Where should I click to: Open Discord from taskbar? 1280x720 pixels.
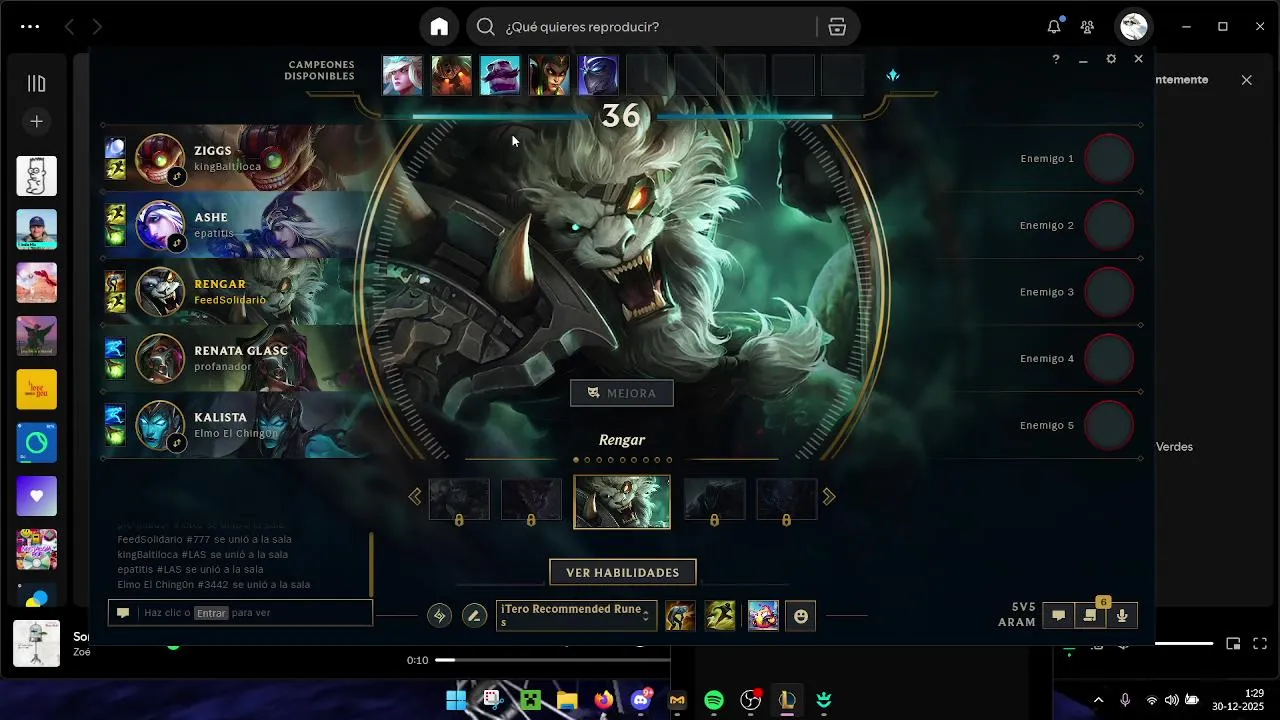click(x=640, y=700)
